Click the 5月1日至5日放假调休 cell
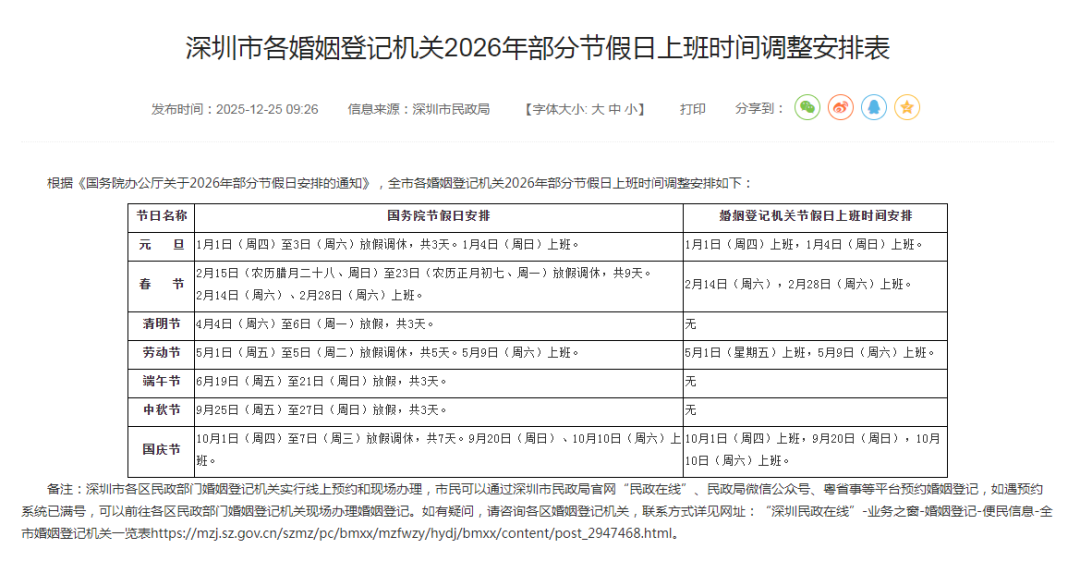Screen dimensions: 1080x561 point(439,353)
